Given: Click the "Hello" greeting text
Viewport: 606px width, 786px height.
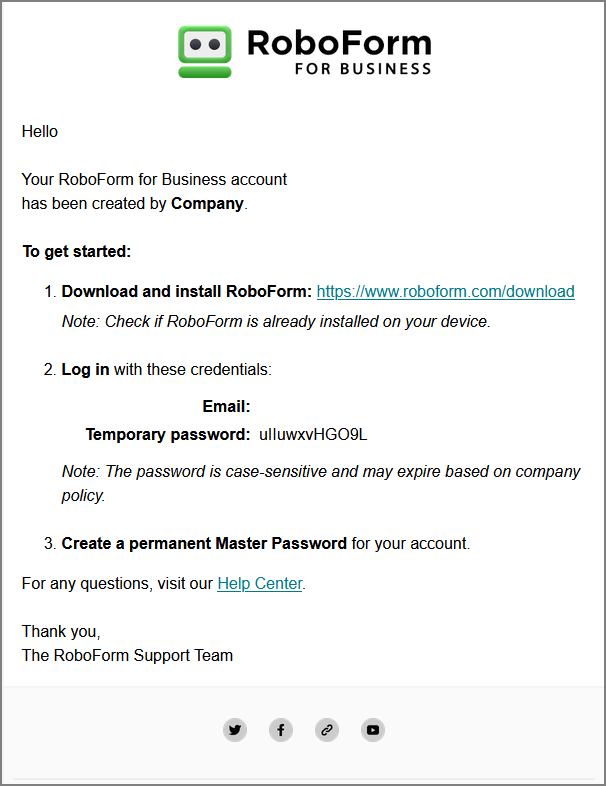Looking at the screenshot, I should 40,132.
